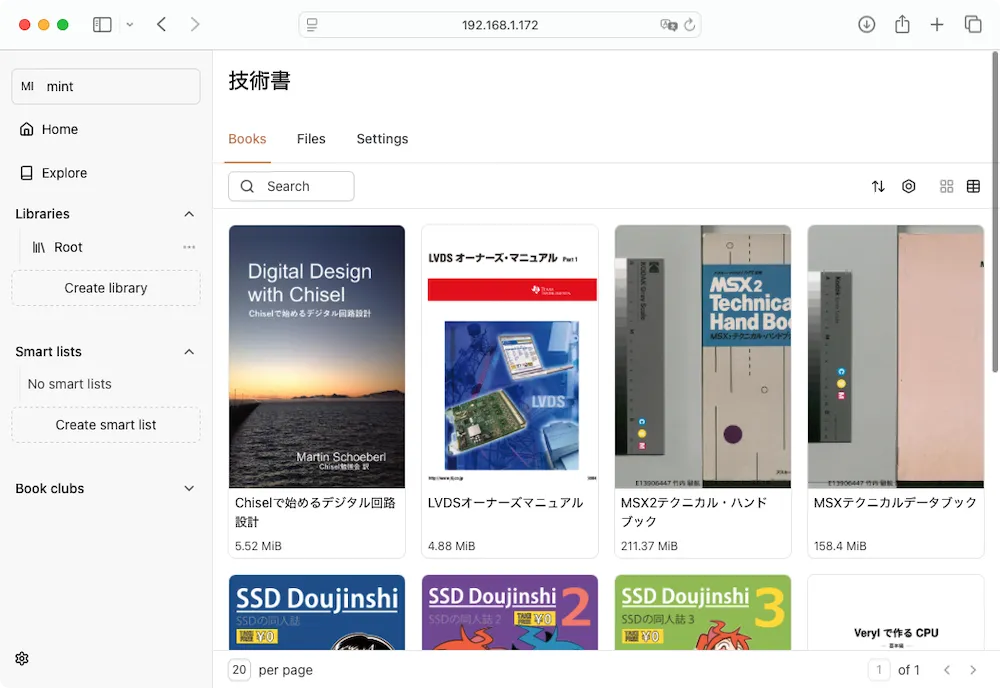
Task: Click the translate page icon
Action: click(668, 25)
